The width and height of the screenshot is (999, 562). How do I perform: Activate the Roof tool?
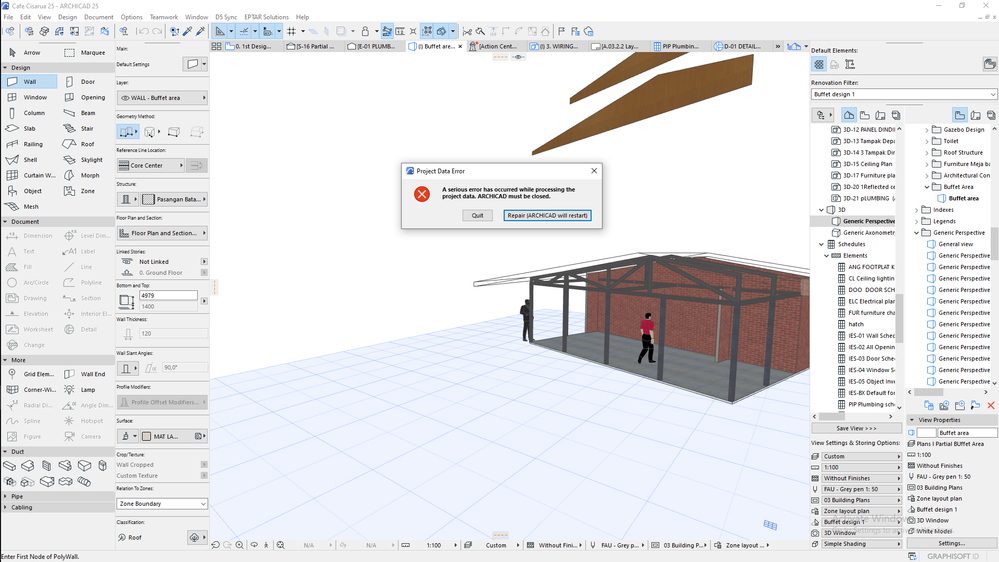[x=87, y=144]
